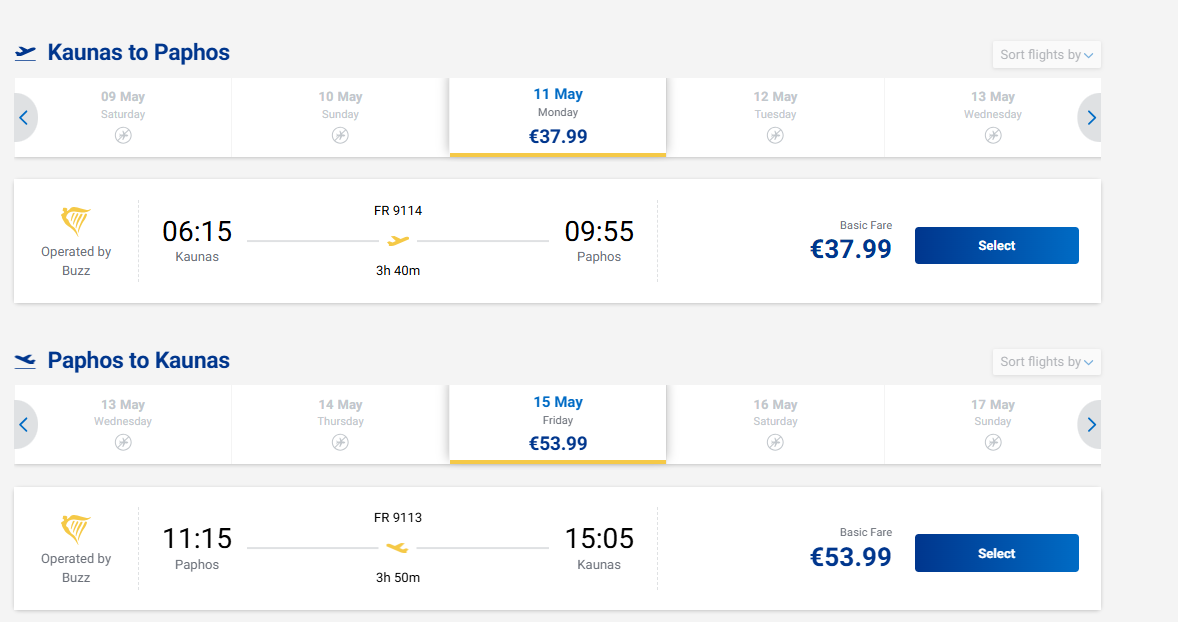The image size is (1178, 622).
Task: Click the Ryanair harp logo on flight FR 9113
Action: pyautogui.click(x=76, y=528)
